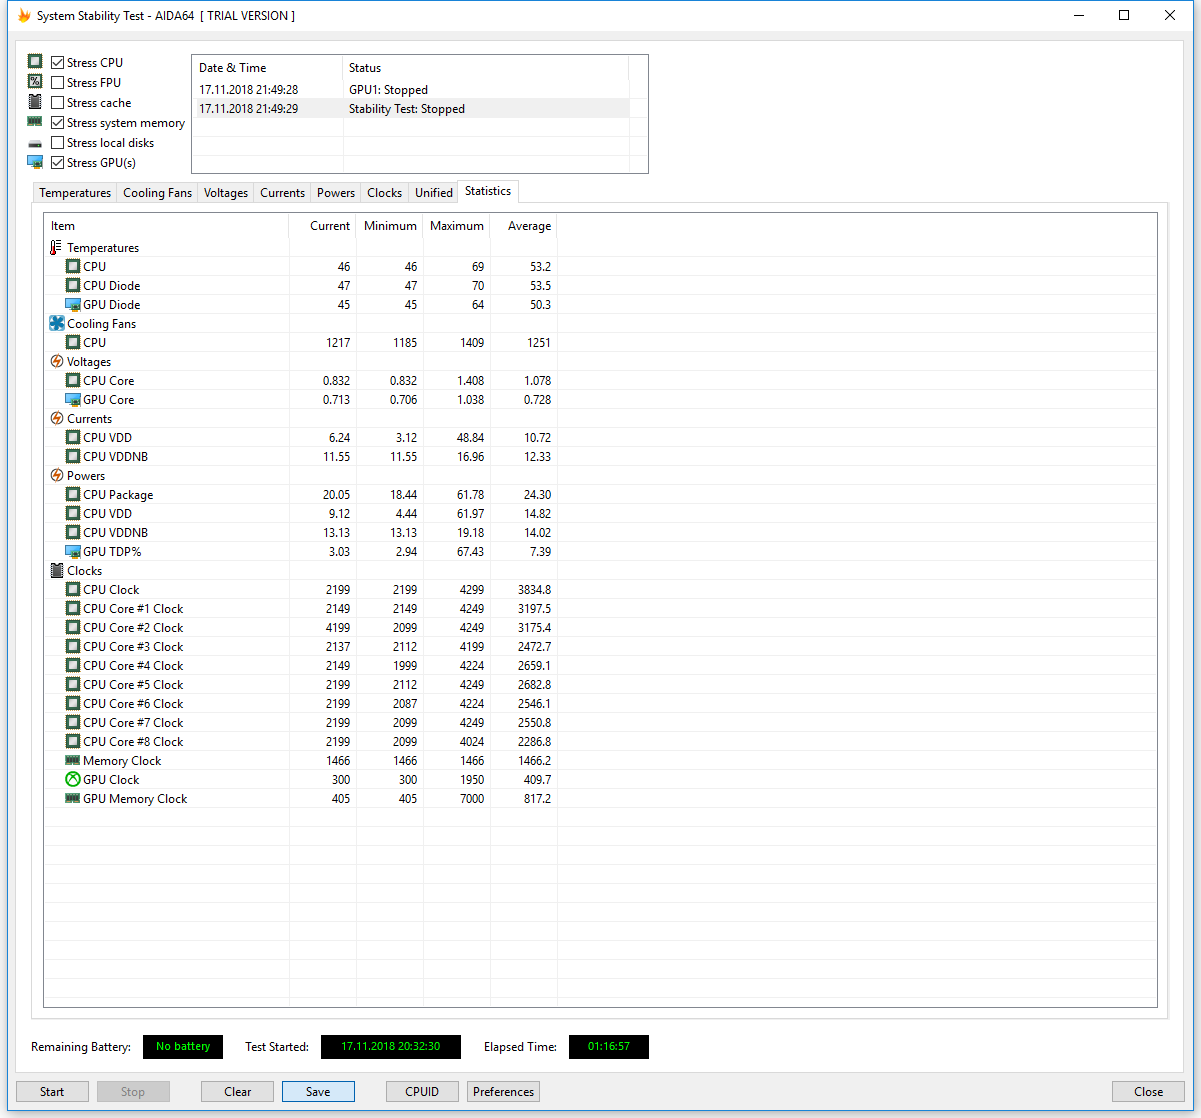
Task: Select the CPU VDD power row
Action: pos(300,513)
